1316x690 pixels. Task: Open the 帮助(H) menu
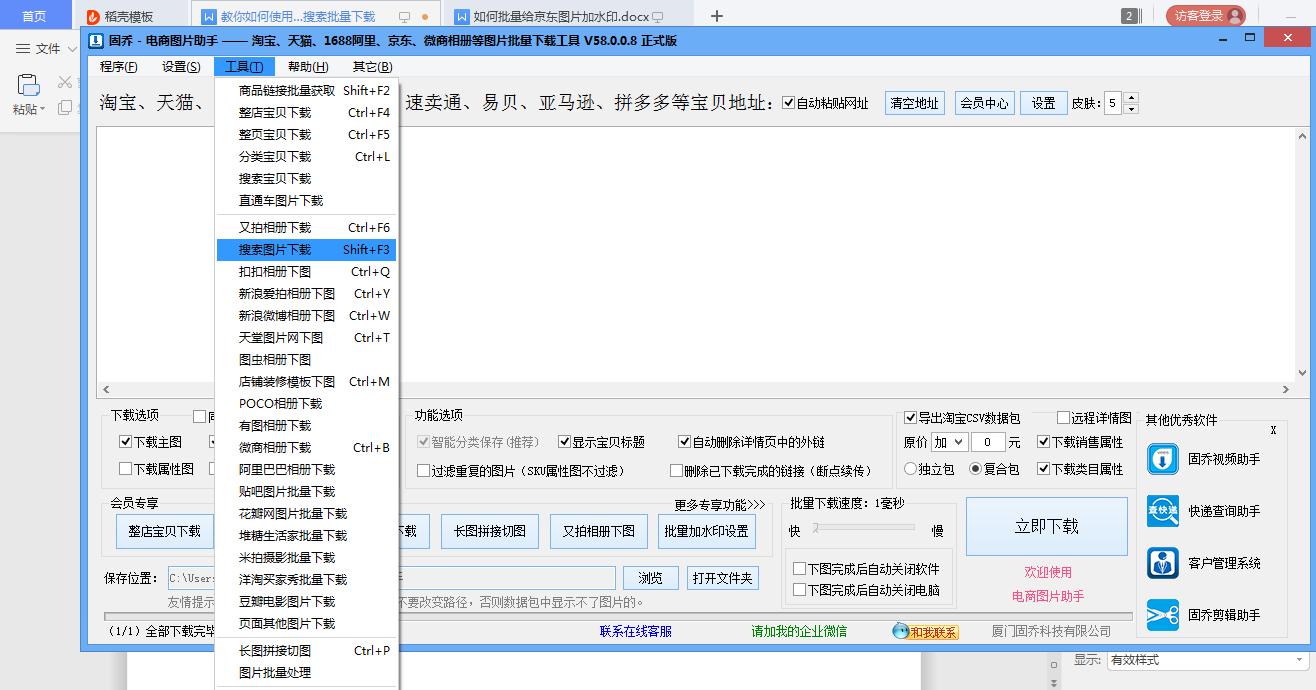pyautogui.click(x=308, y=66)
